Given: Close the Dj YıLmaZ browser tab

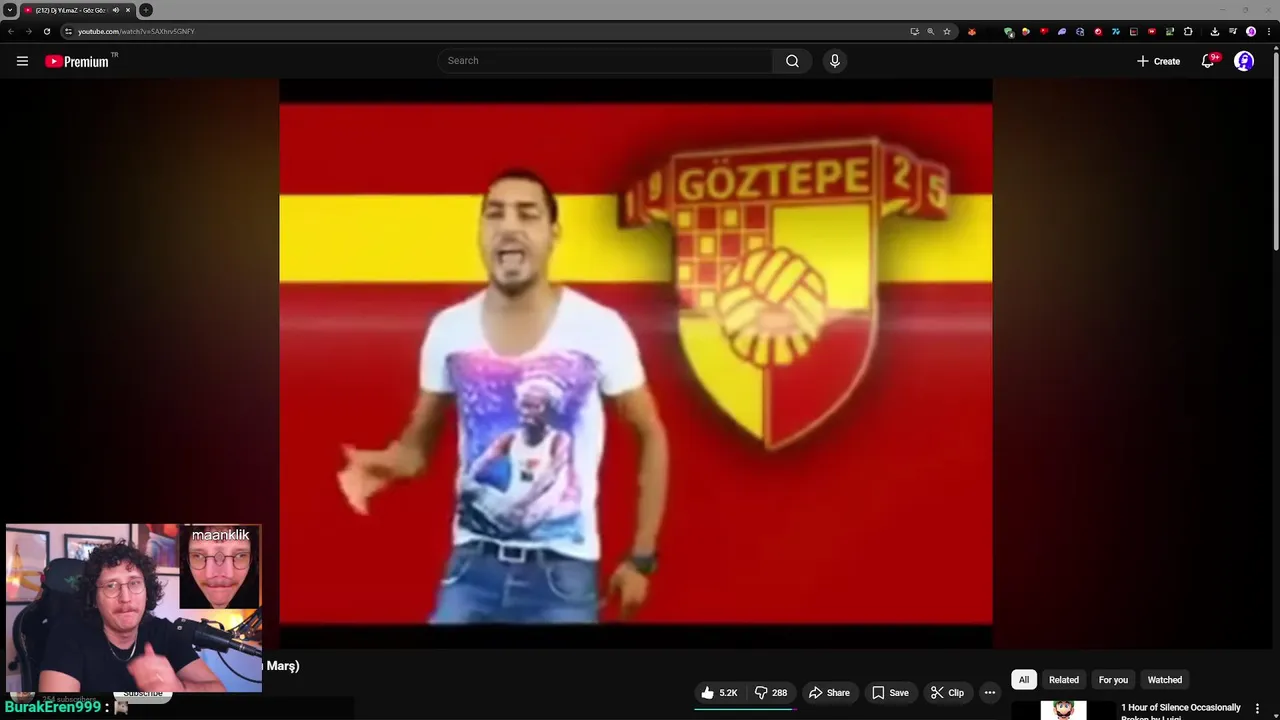Looking at the screenshot, I should 128,10.
